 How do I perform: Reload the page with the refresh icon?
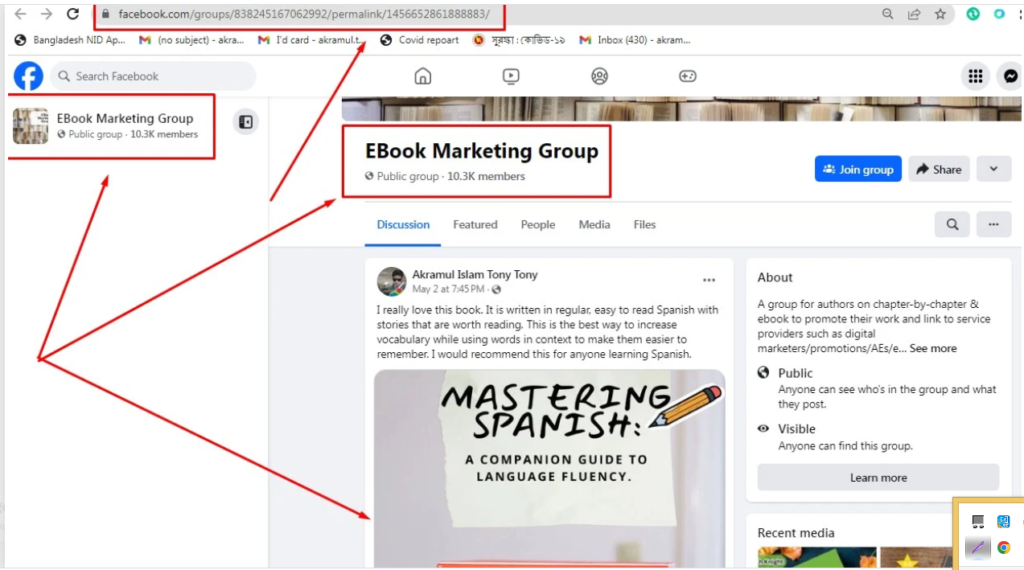tap(72, 14)
